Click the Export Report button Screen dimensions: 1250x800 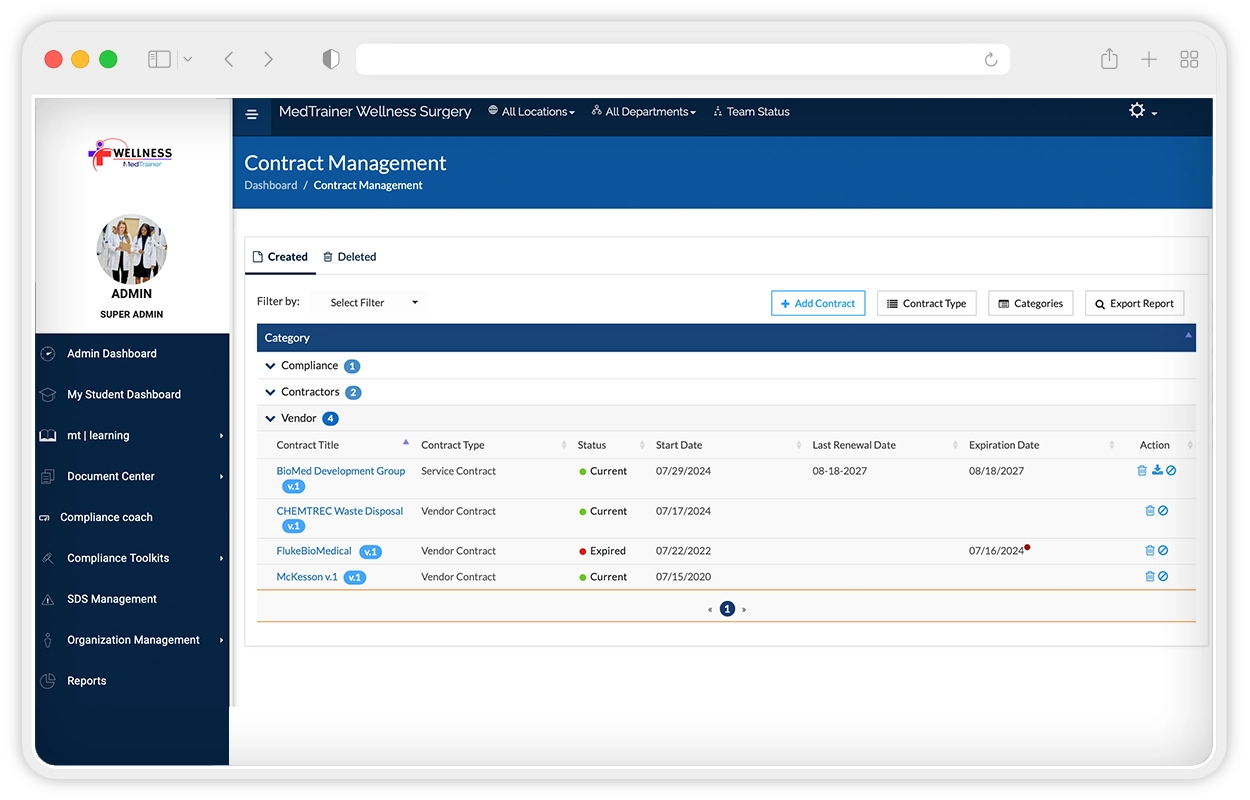click(1134, 303)
